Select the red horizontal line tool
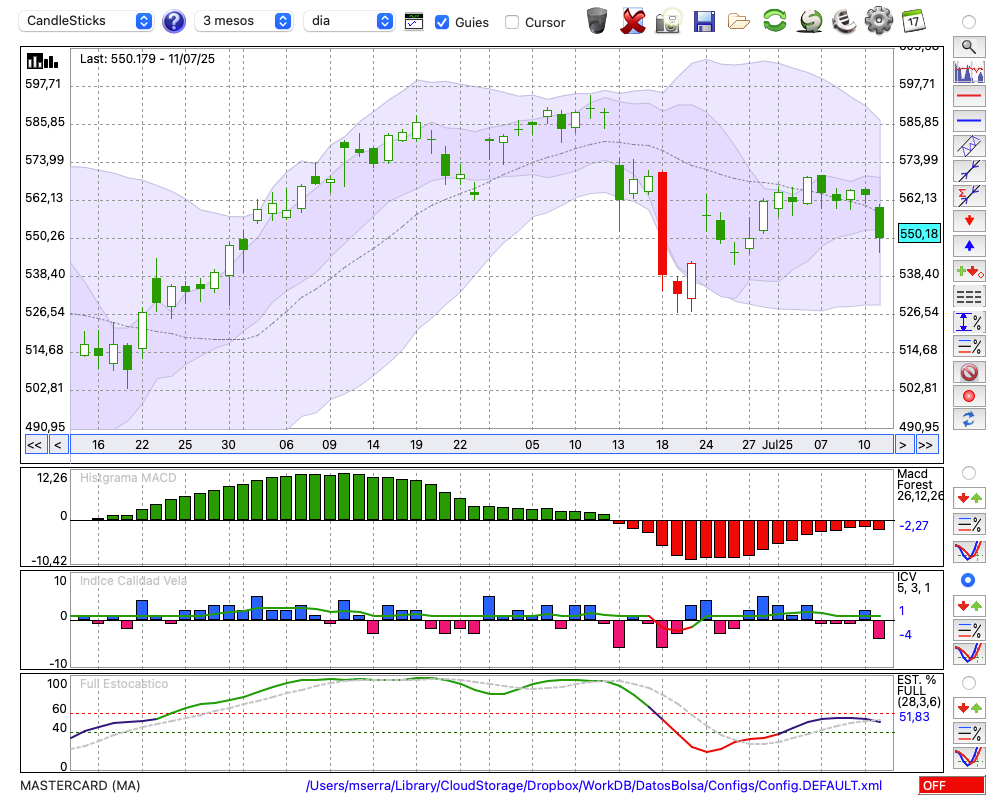 (x=969, y=96)
